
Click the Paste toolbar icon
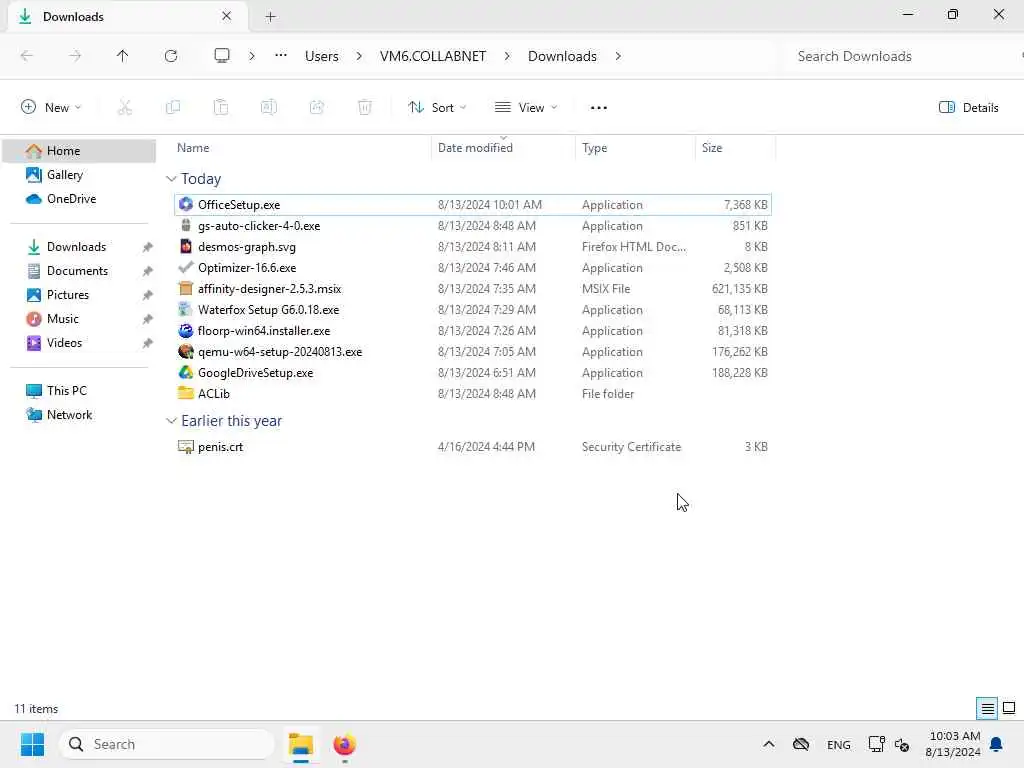click(x=221, y=108)
